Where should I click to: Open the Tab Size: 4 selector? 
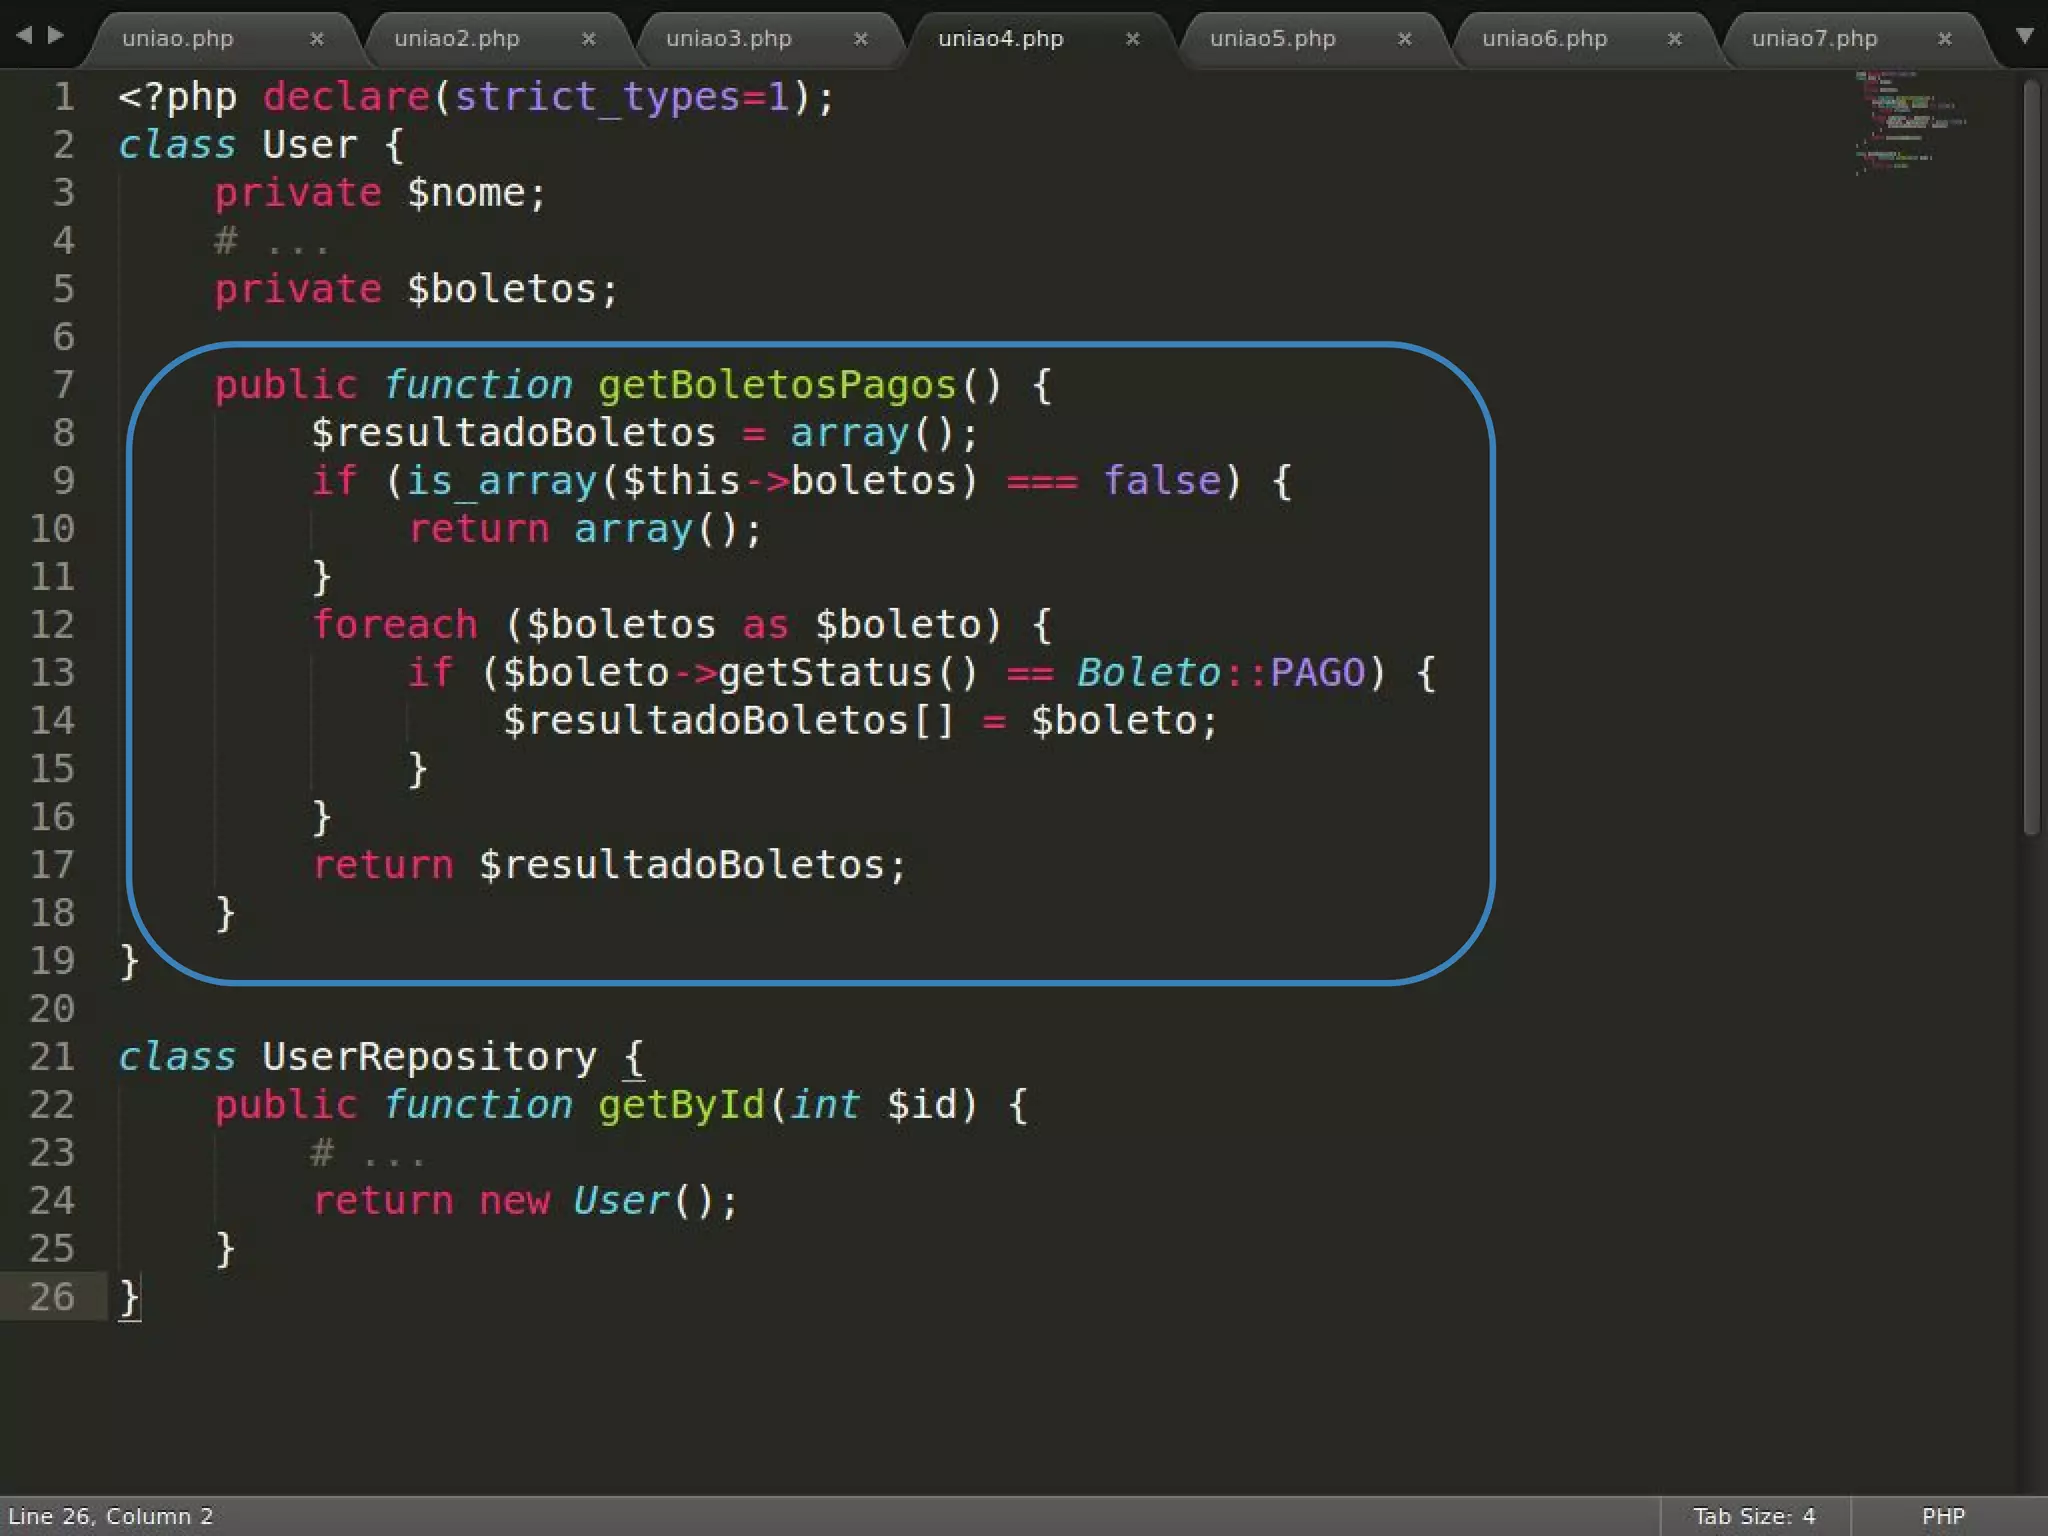pyautogui.click(x=1753, y=1516)
